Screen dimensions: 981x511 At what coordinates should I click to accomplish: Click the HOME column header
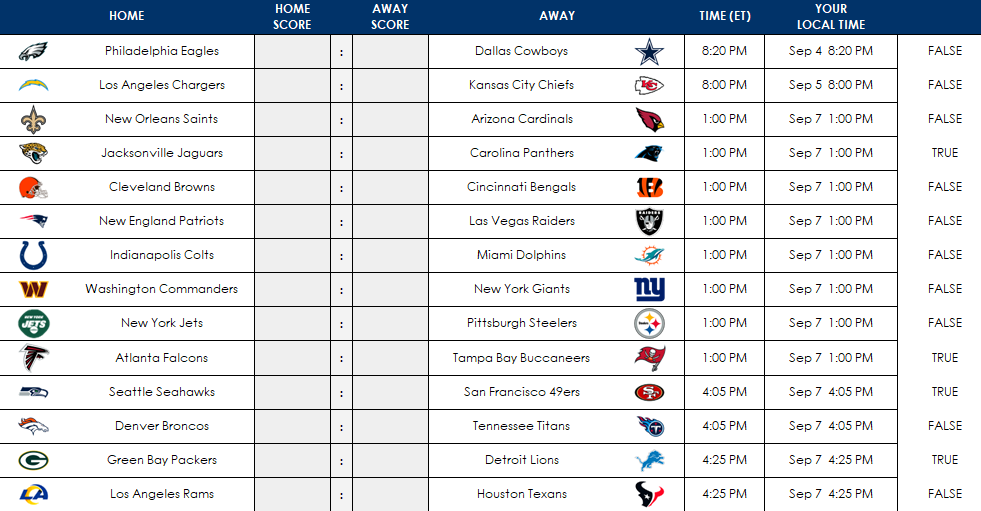126,16
